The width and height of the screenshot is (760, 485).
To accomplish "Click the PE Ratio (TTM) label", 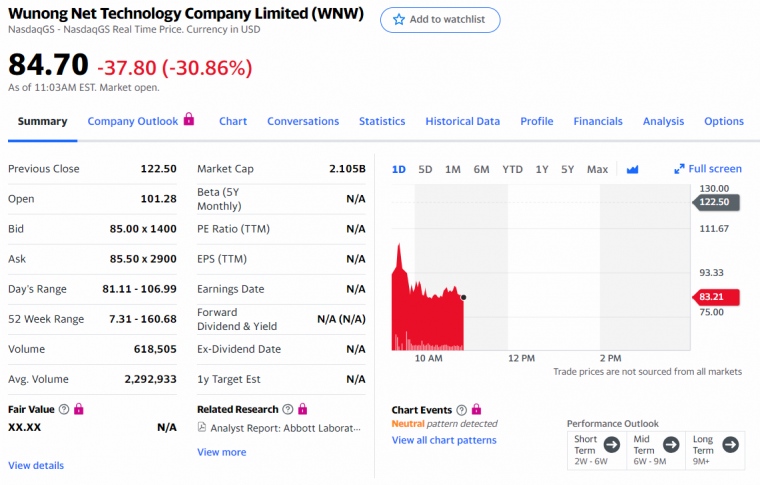I will pos(233,229).
